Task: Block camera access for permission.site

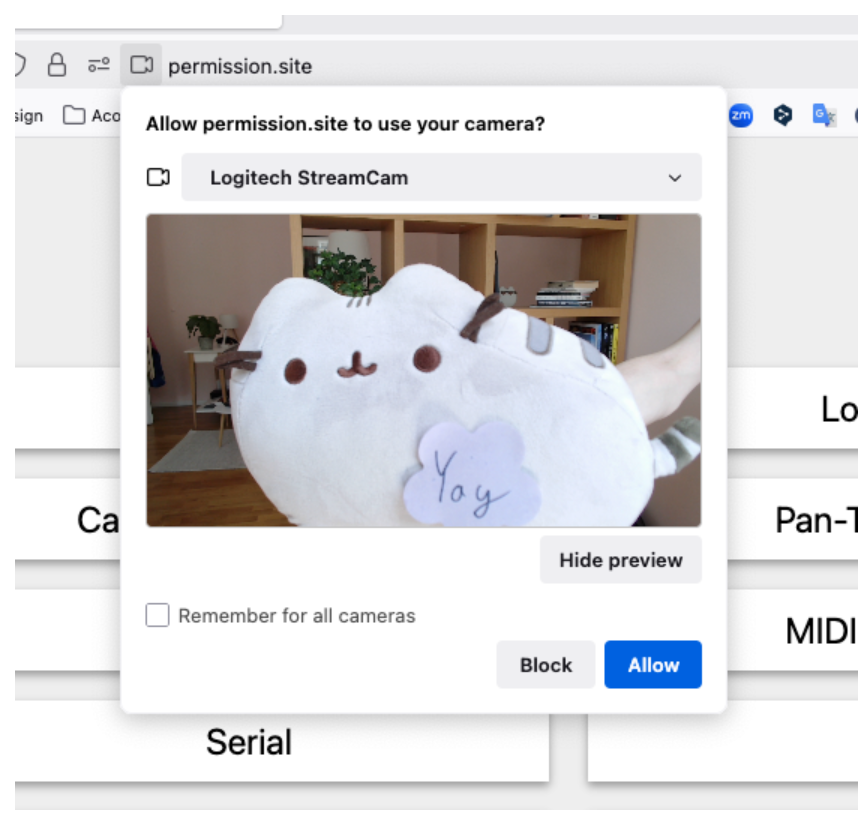Action: (546, 665)
